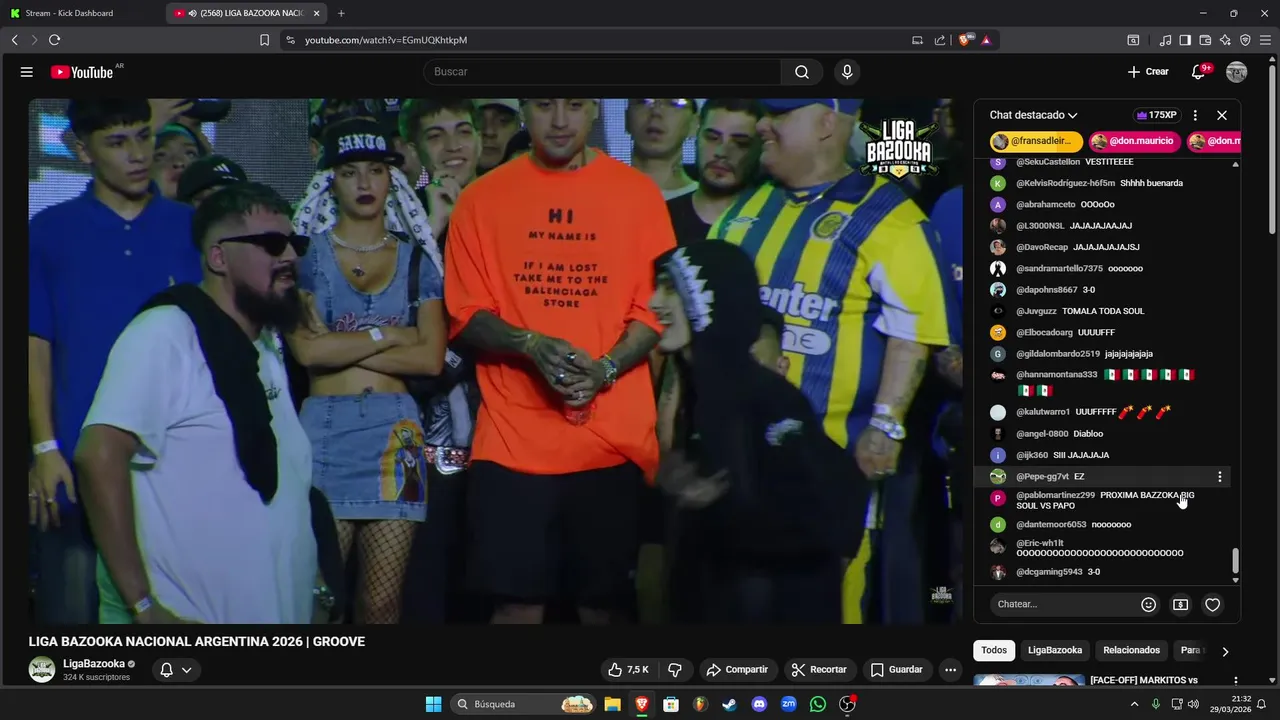The width and height of the screenshot is (1280, 720).
Task: Open message options for @Pepe-gg7vt
Action: tap(1219, 477)
